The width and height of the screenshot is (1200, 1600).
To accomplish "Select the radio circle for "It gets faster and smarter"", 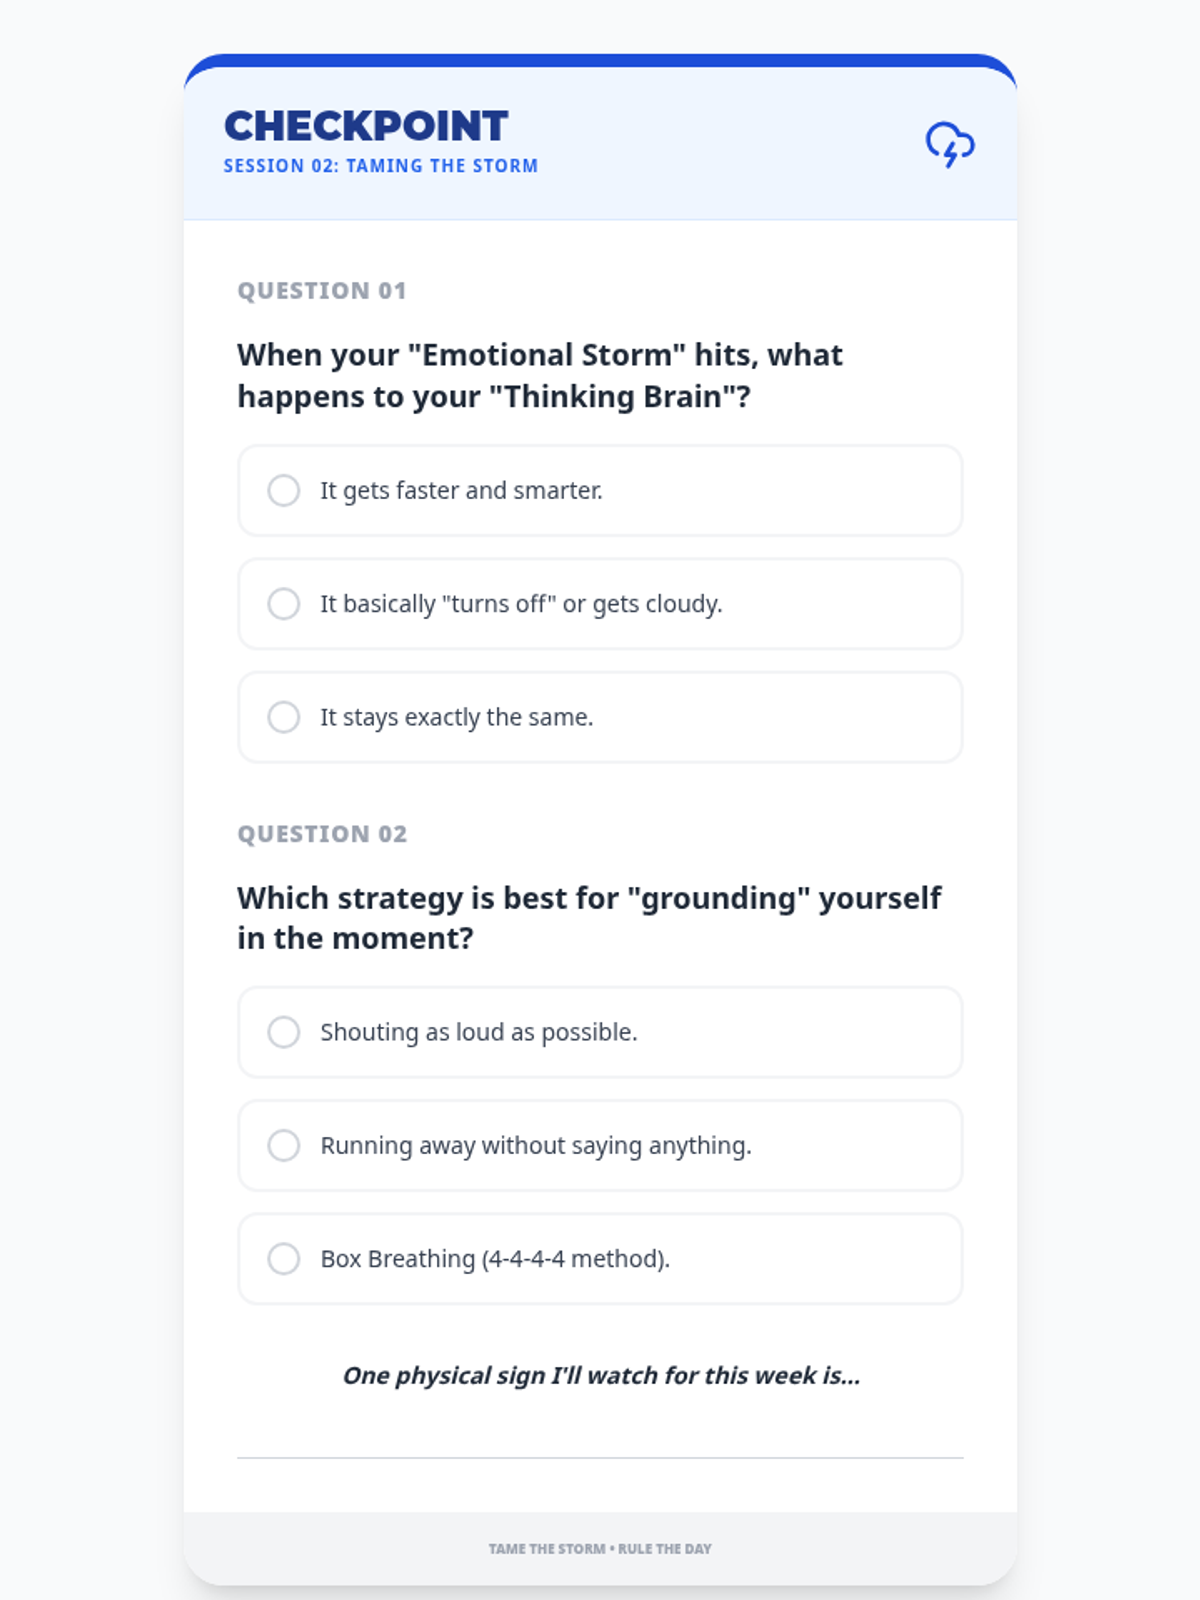I will pyautogui.click(x=284, y=491).
